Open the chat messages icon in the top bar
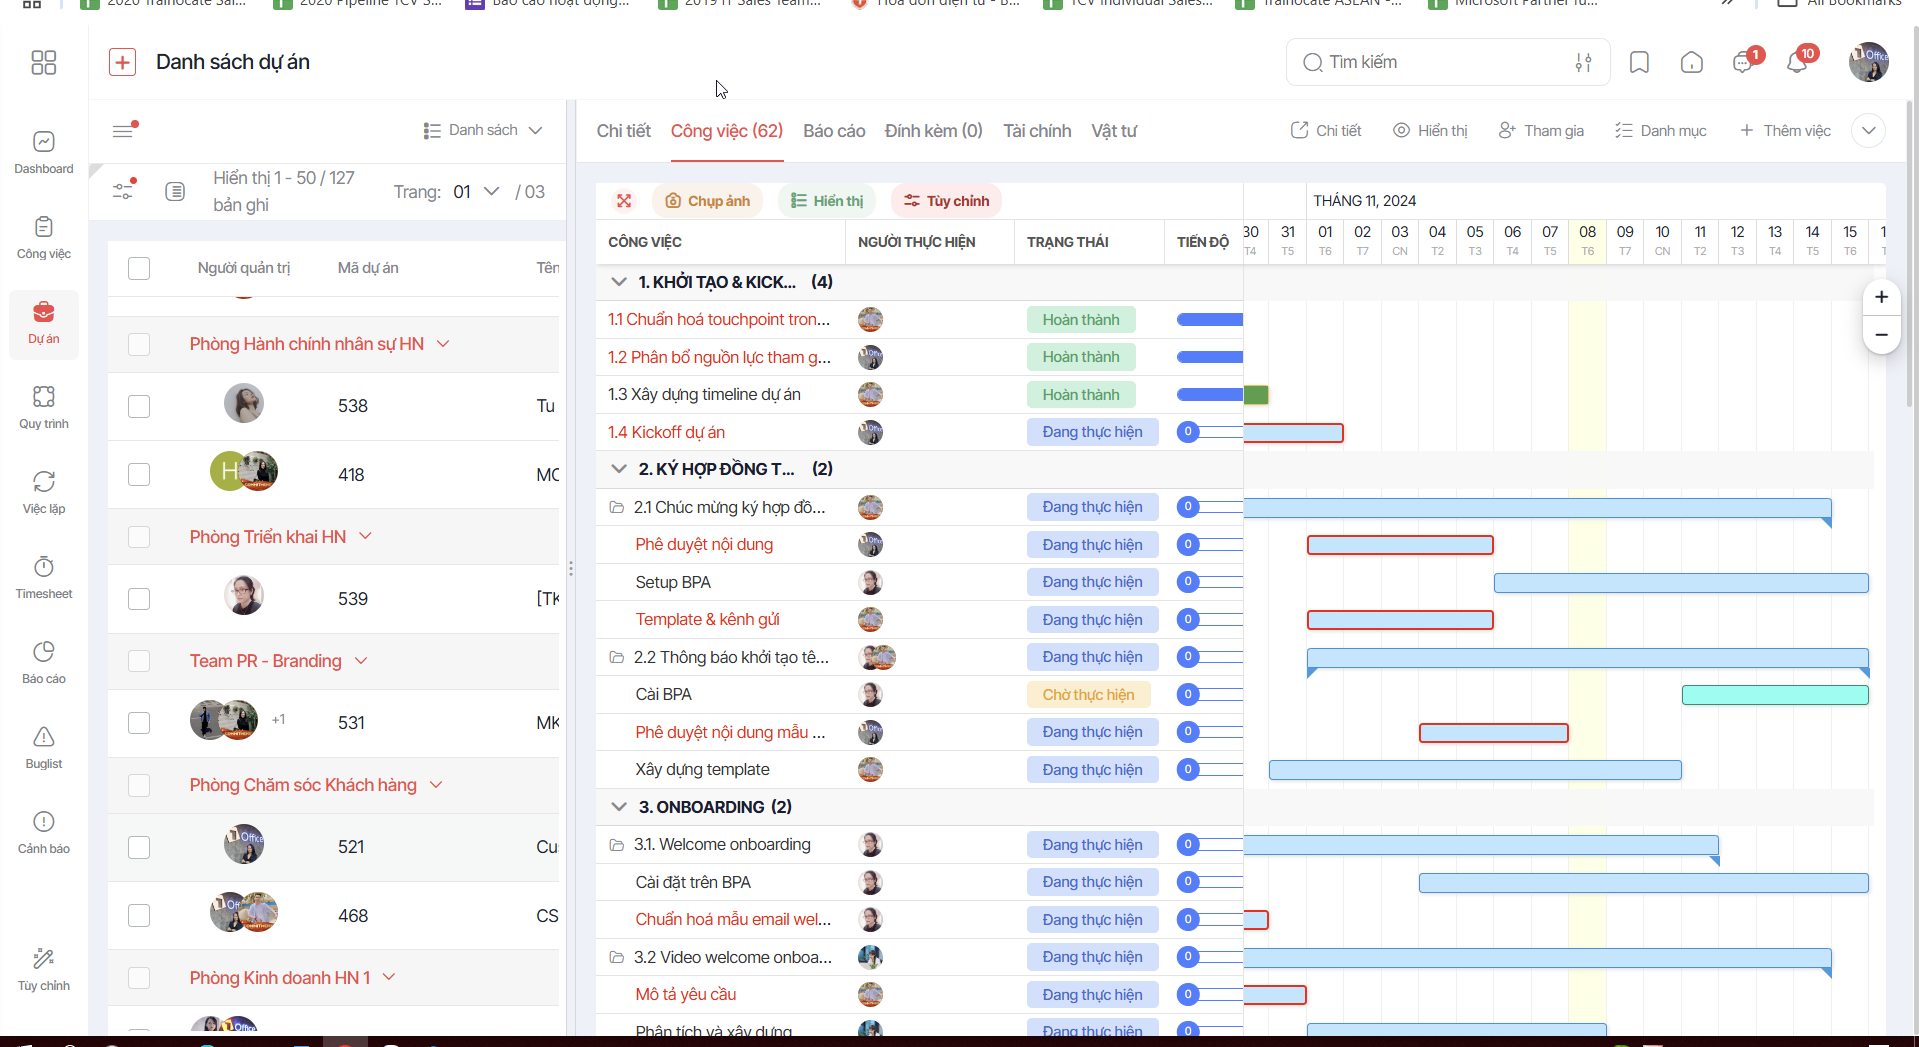 pyautogui.click(x=1741, y=62)
